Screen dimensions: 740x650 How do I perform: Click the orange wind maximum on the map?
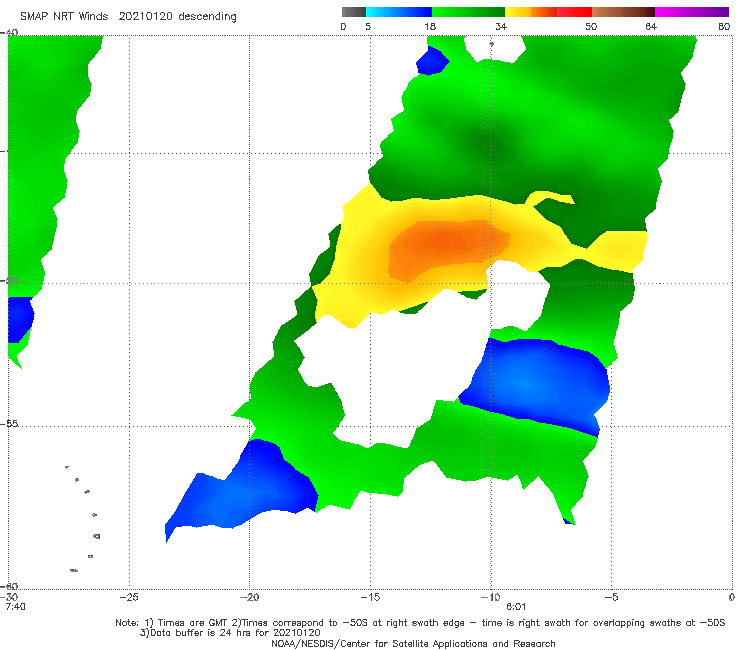446,245
